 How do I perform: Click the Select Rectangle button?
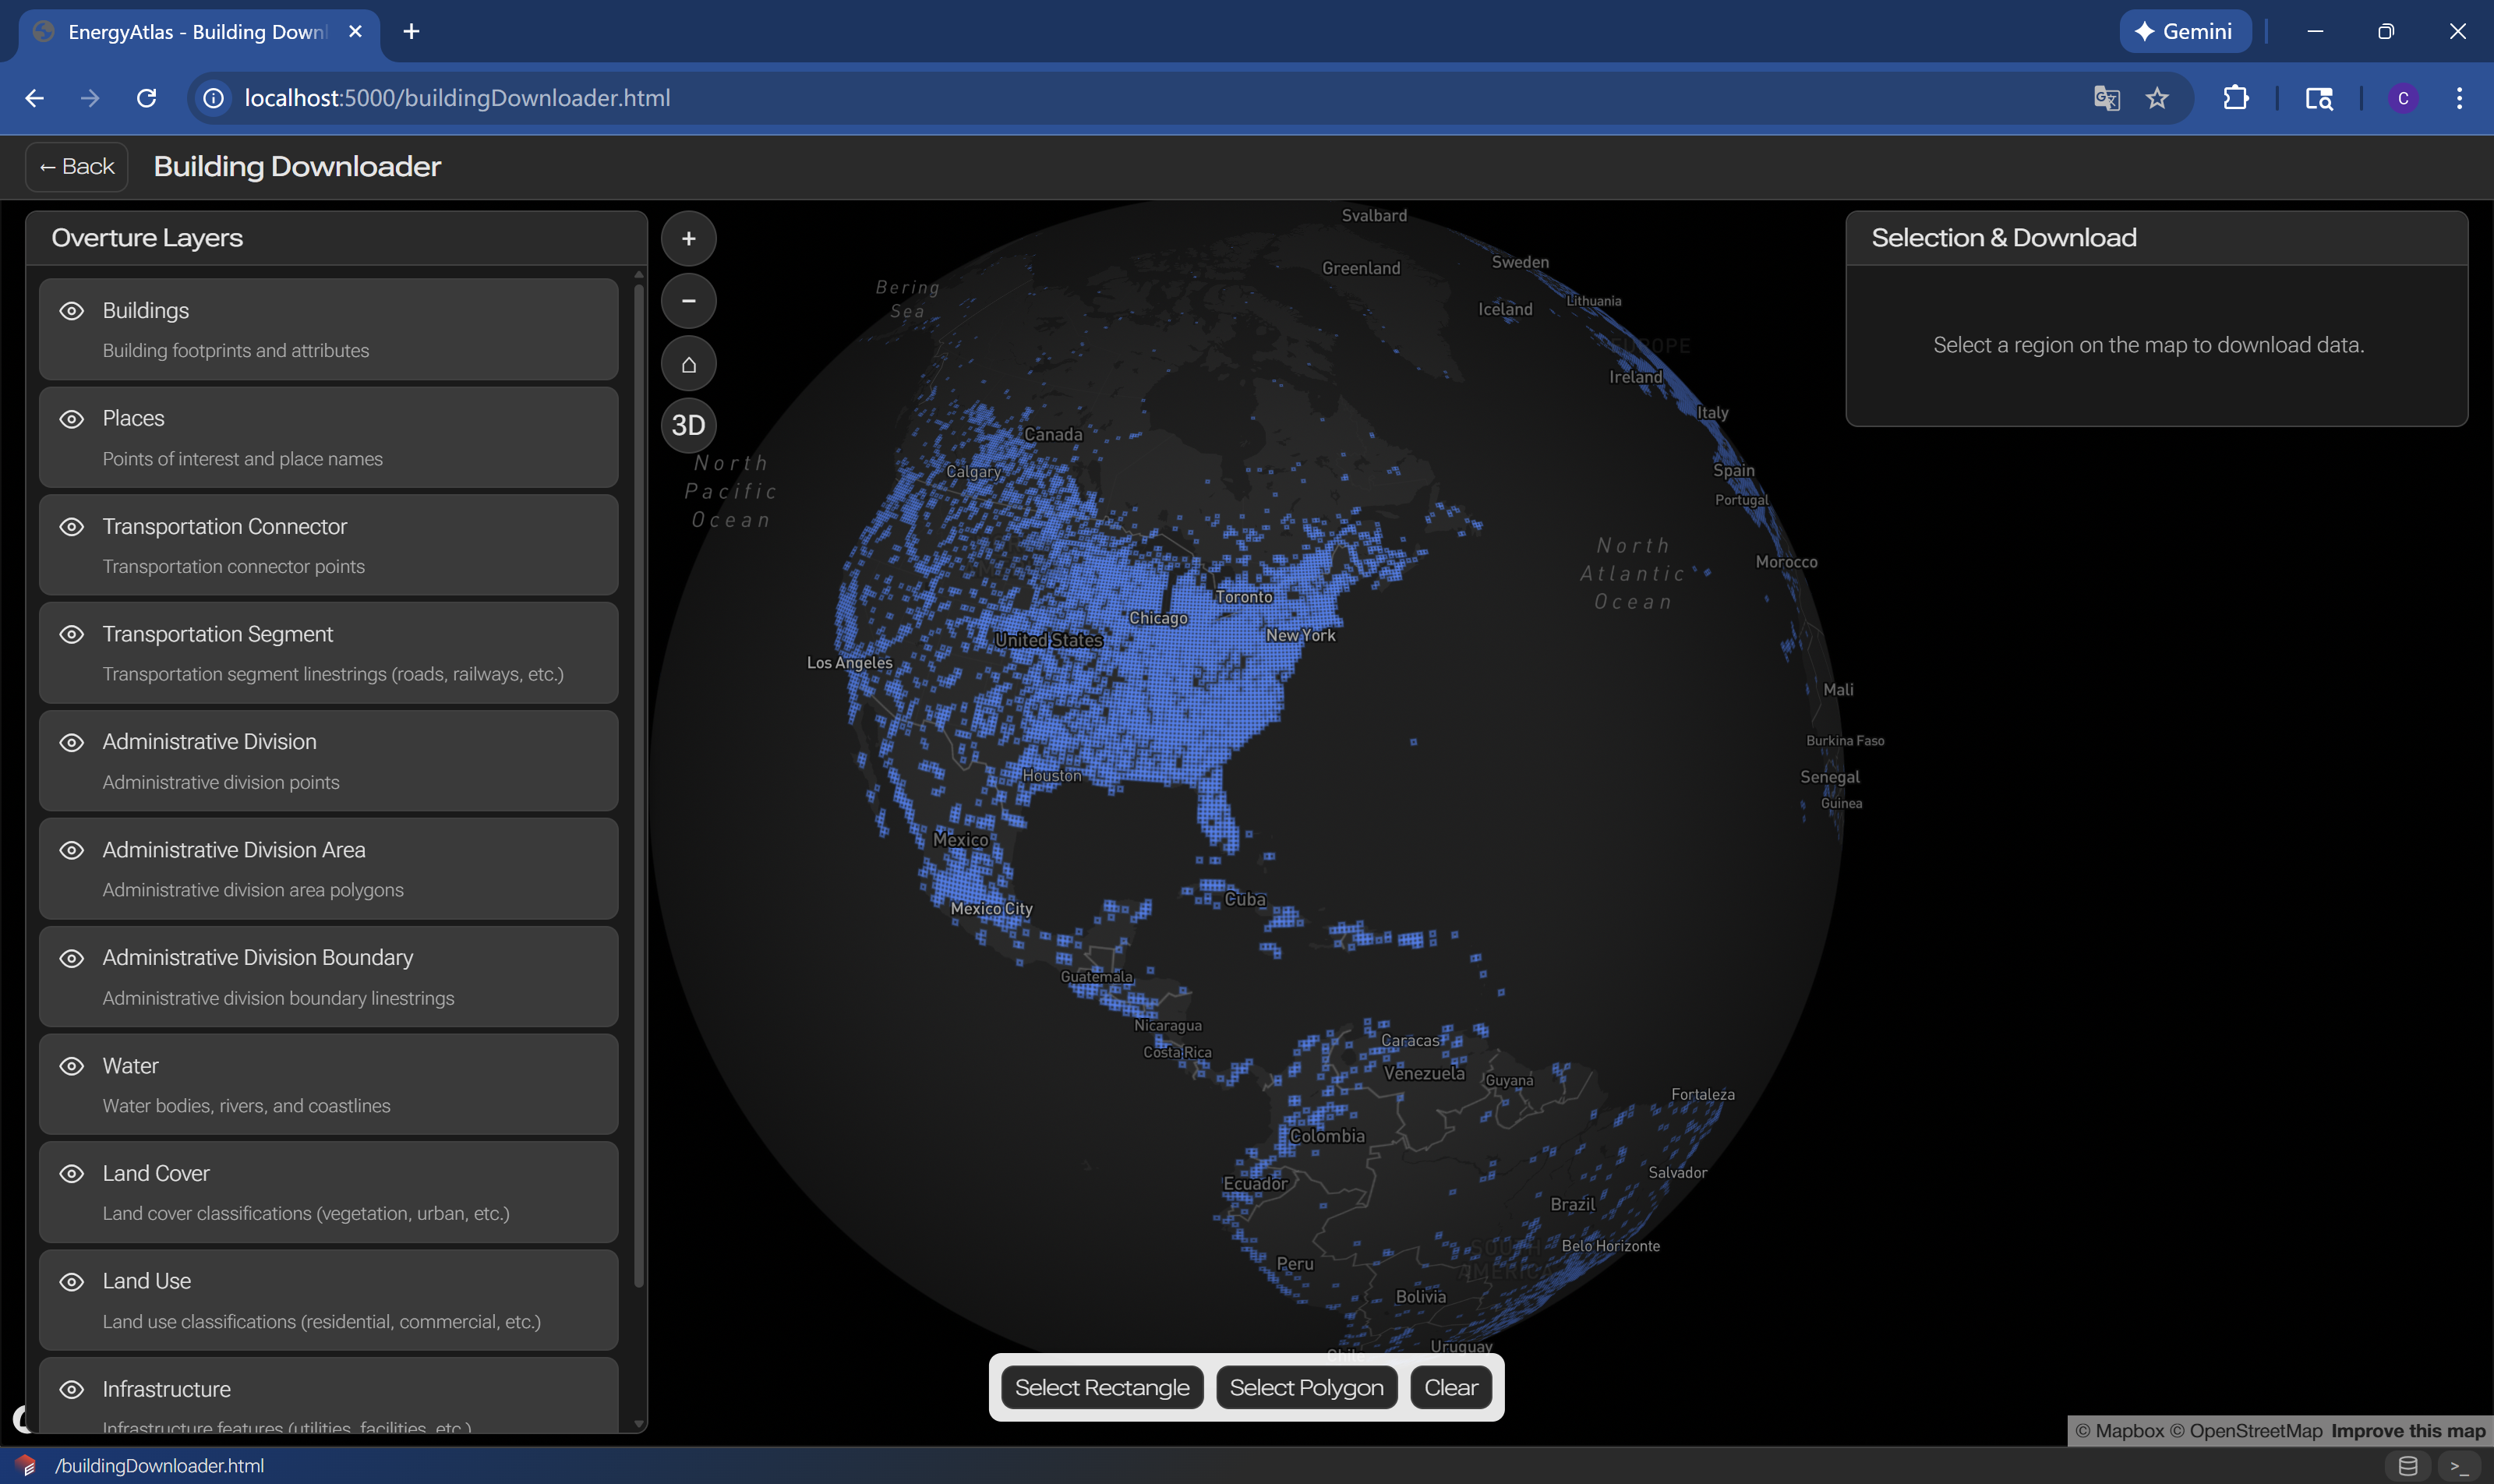1101,1387
